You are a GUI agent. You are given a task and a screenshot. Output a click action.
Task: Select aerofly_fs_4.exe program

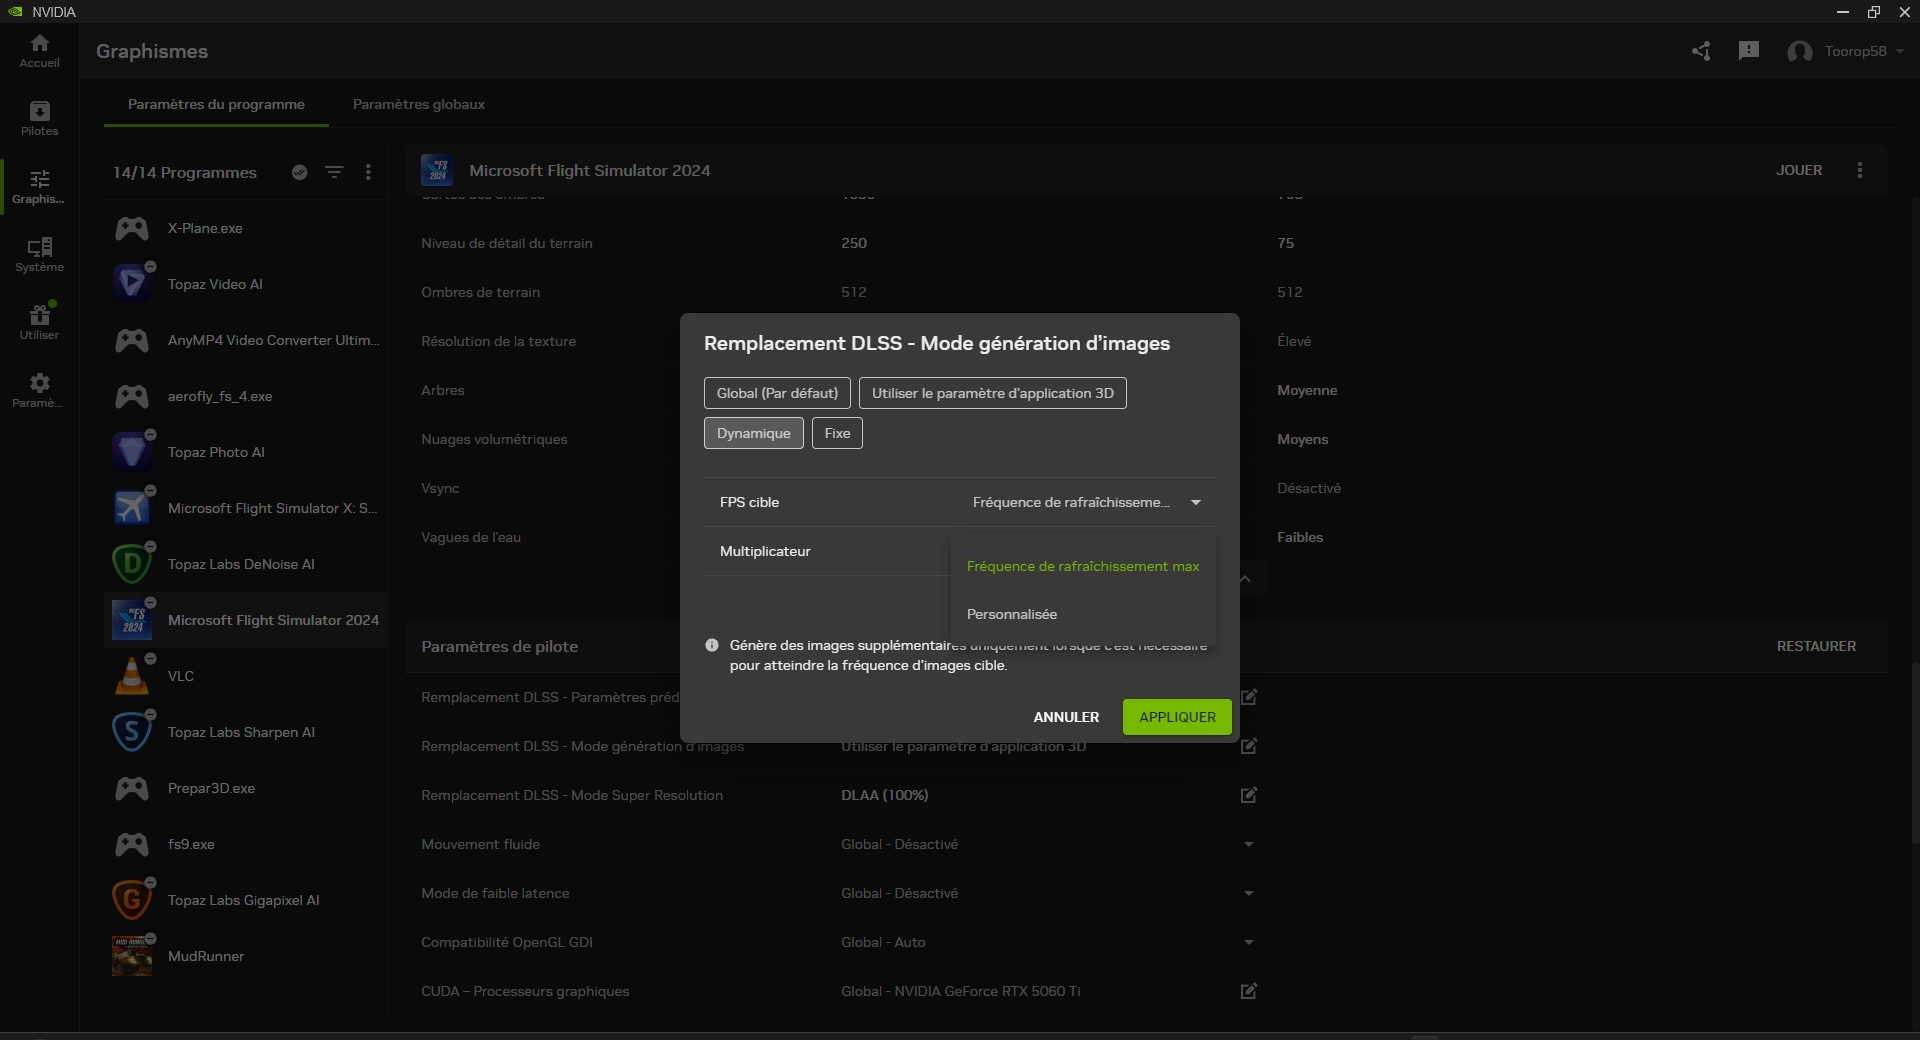(x=246, y=396)
